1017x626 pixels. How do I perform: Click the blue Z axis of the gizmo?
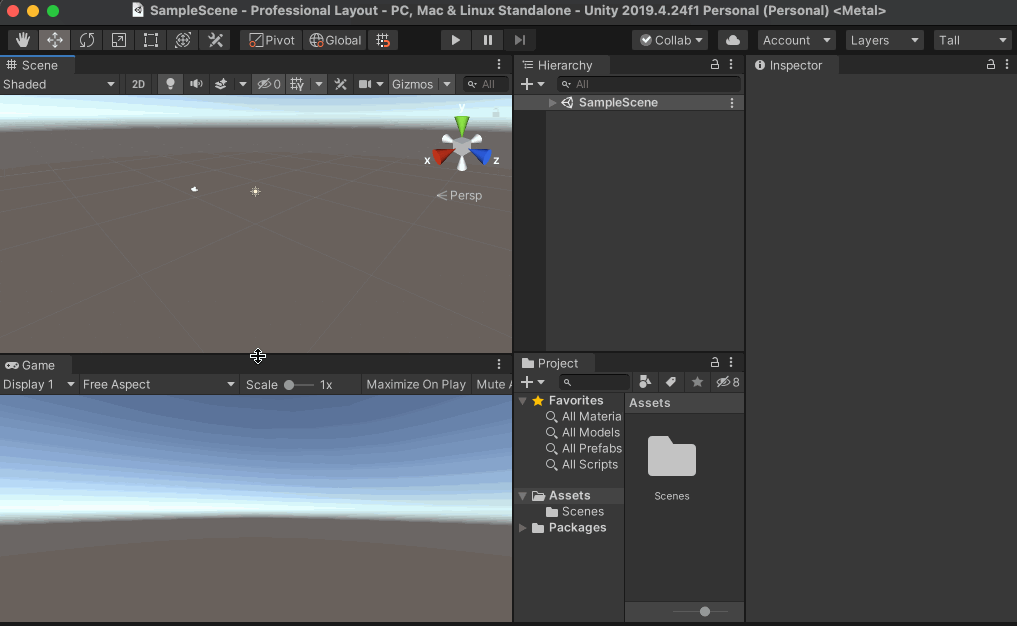click(x=482, y=156)
